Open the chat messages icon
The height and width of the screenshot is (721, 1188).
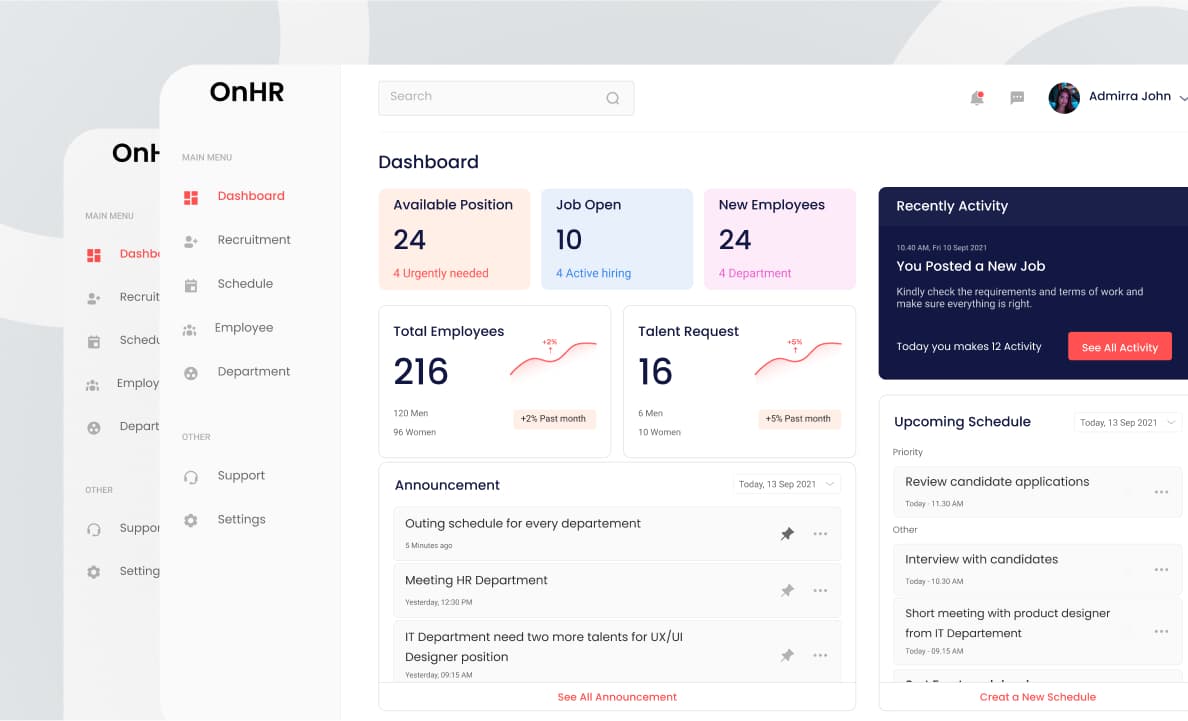(1017, 98)
